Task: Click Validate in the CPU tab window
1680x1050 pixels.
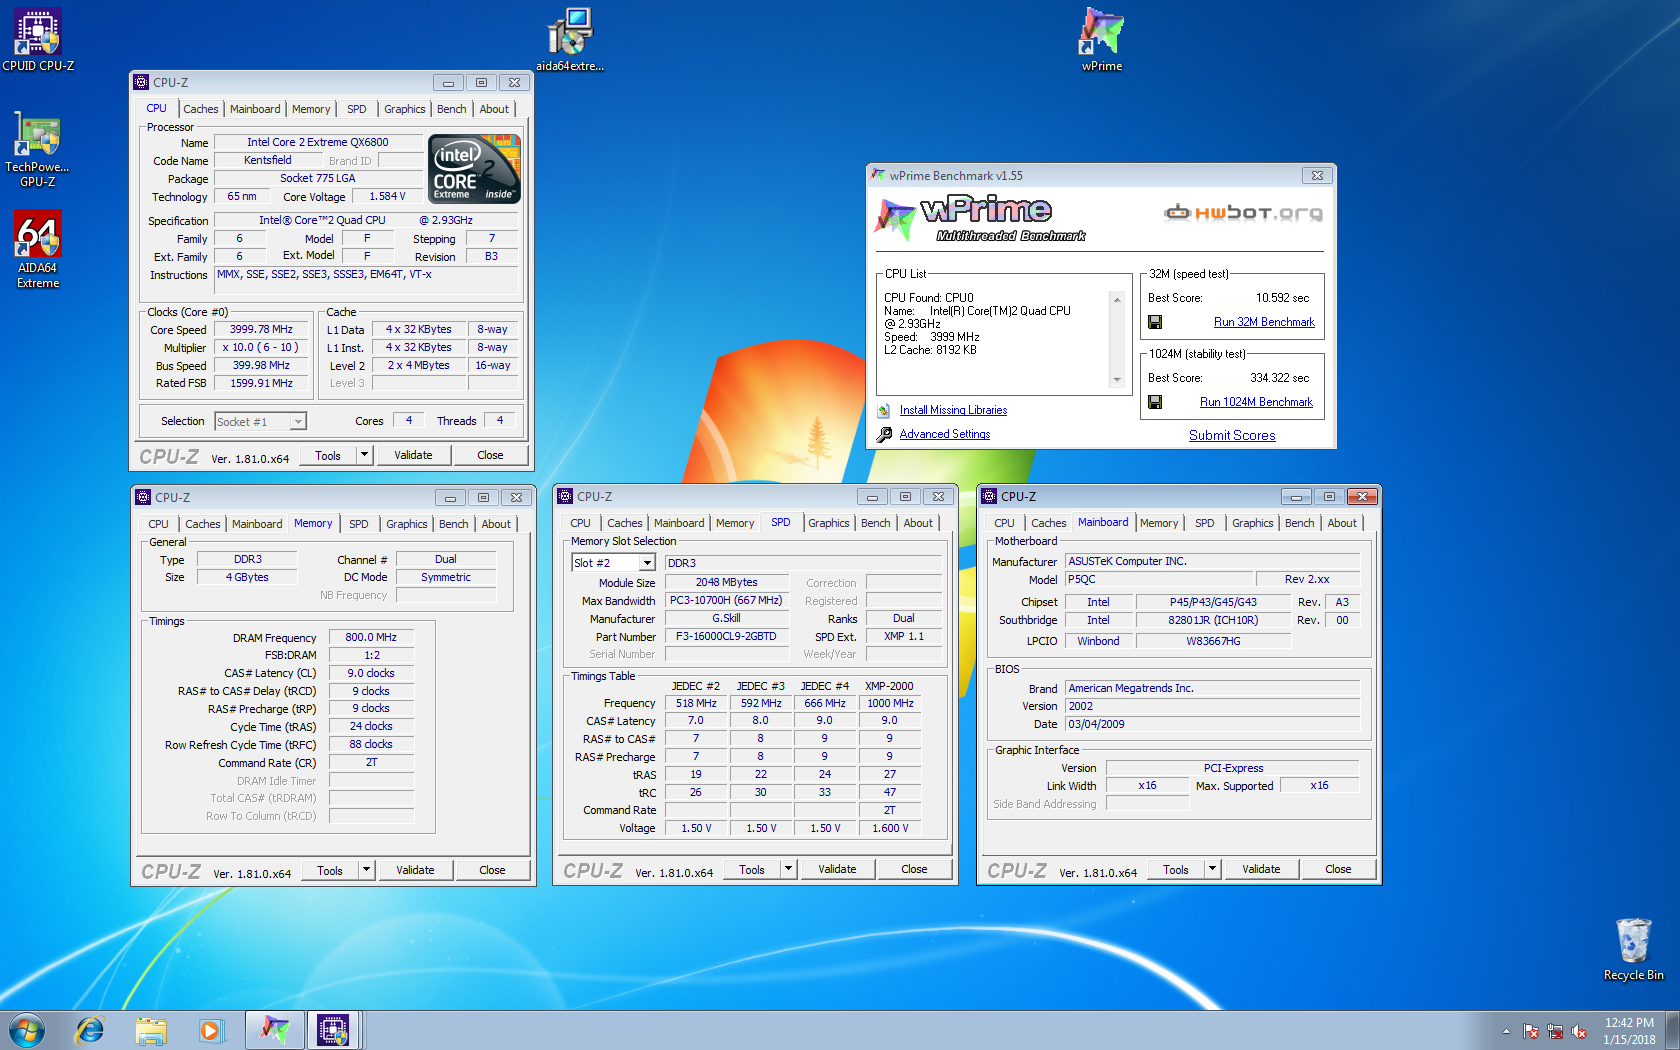Action: [x=413, y=455]
